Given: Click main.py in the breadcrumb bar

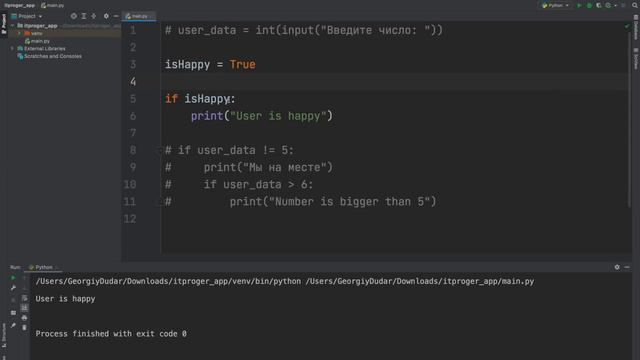Looking at the screenshot, I should (53, 5).
